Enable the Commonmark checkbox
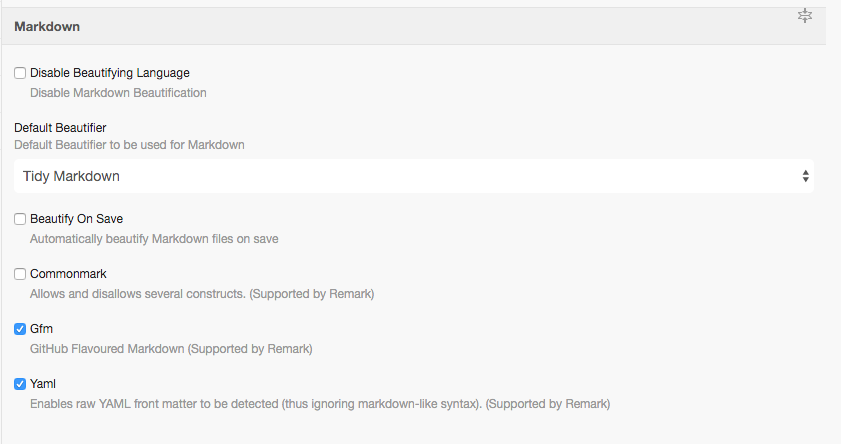Screen dimensions: 841x444 20,274
